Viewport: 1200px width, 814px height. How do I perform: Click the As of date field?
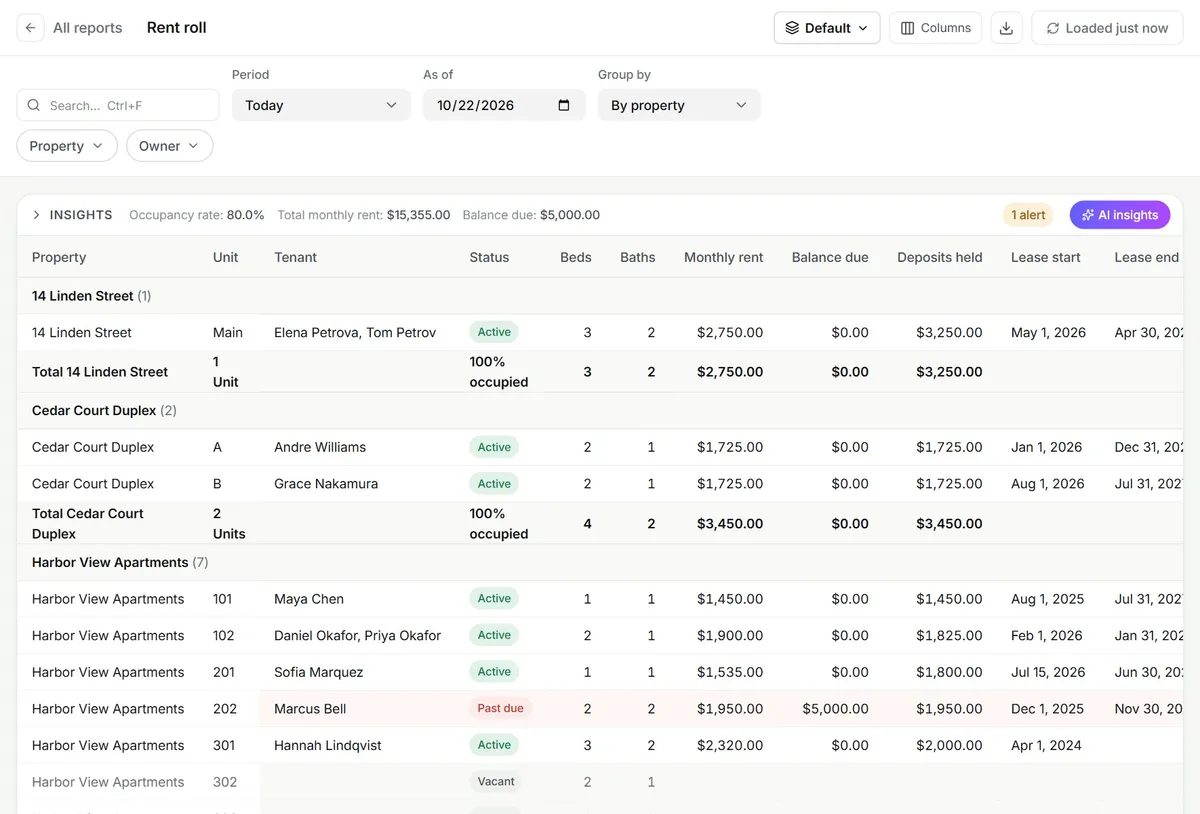coord(504,105)
